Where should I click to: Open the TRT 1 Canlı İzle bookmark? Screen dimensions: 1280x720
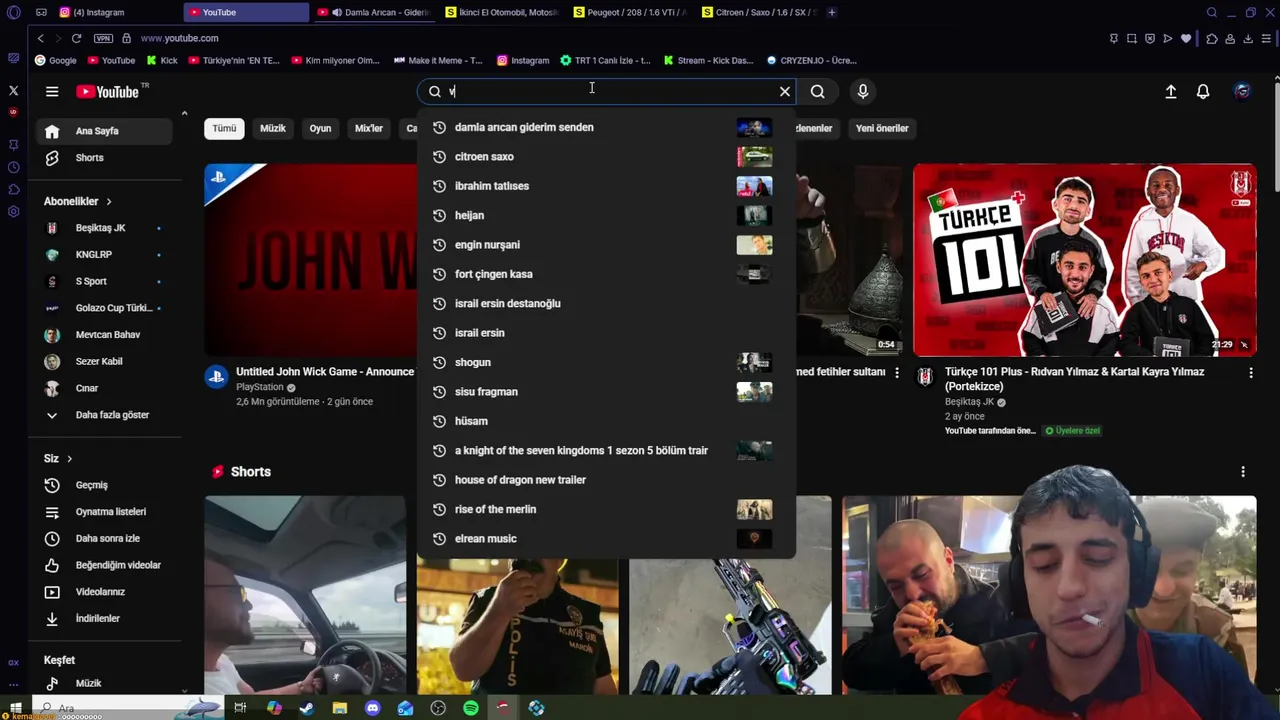click(605, 60)
